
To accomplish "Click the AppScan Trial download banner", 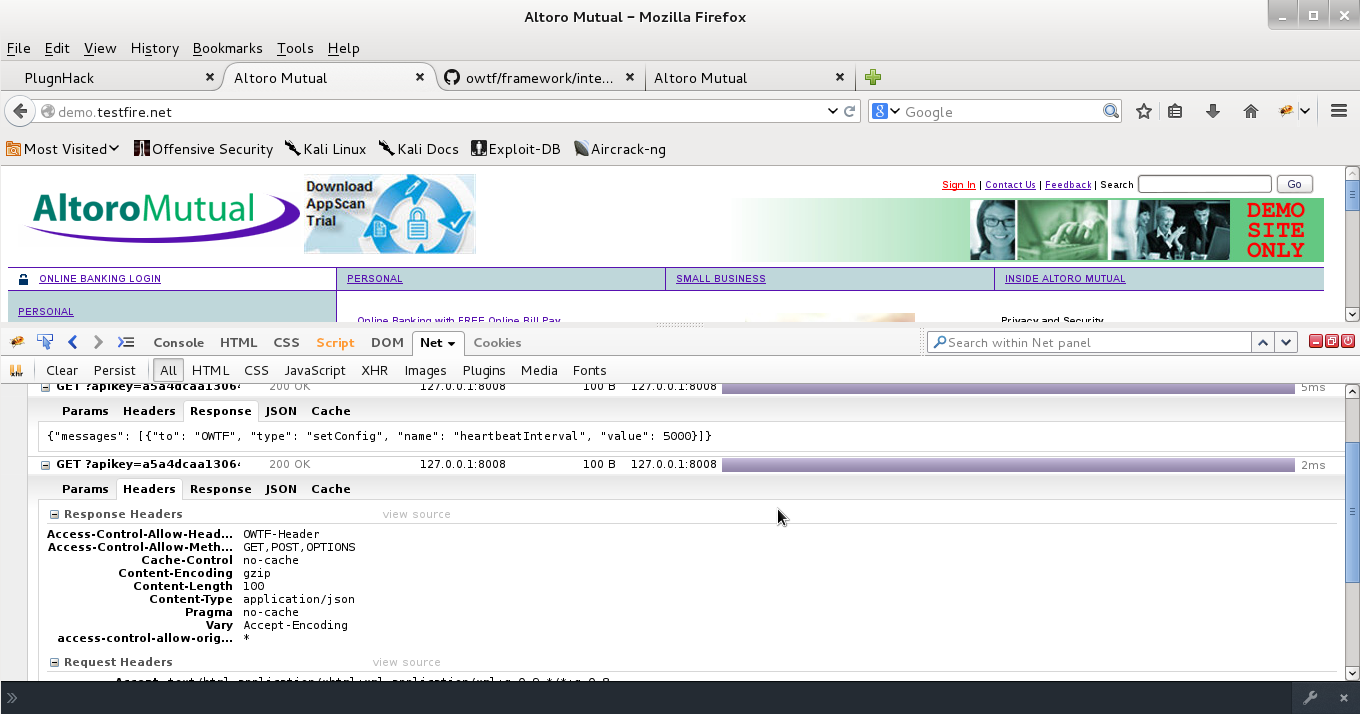I will 390,214.
